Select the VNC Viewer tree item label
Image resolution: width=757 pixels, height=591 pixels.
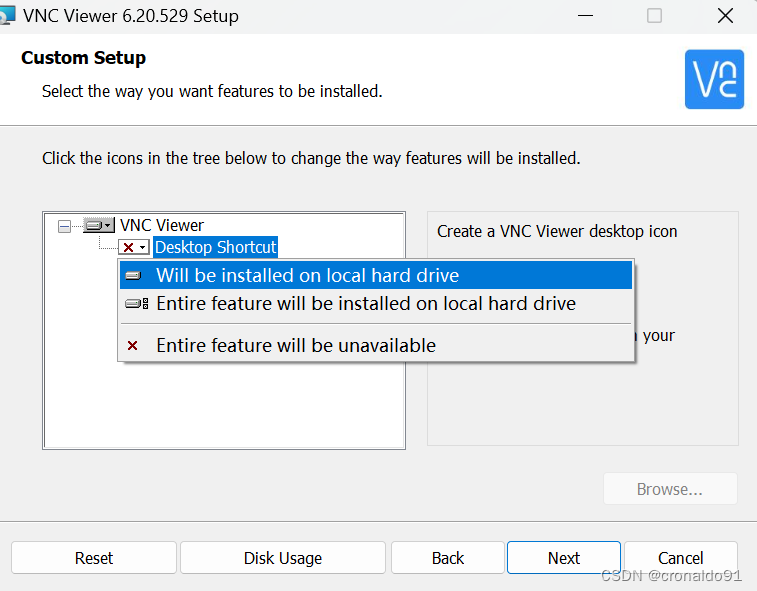point(162,225)
